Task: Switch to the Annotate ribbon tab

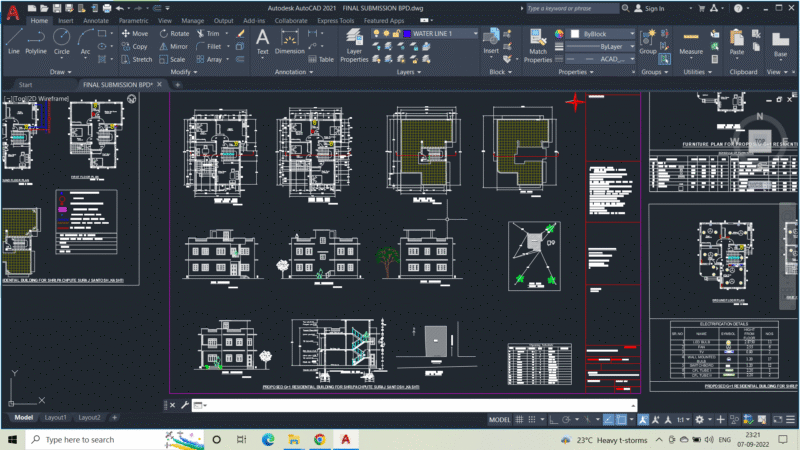Action: 96,20
